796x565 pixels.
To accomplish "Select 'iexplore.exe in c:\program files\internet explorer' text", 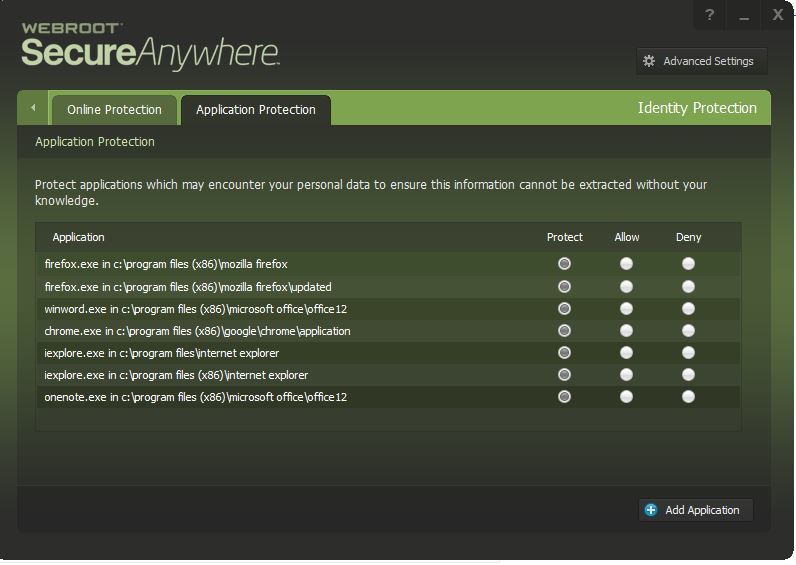I will [161, 353].
